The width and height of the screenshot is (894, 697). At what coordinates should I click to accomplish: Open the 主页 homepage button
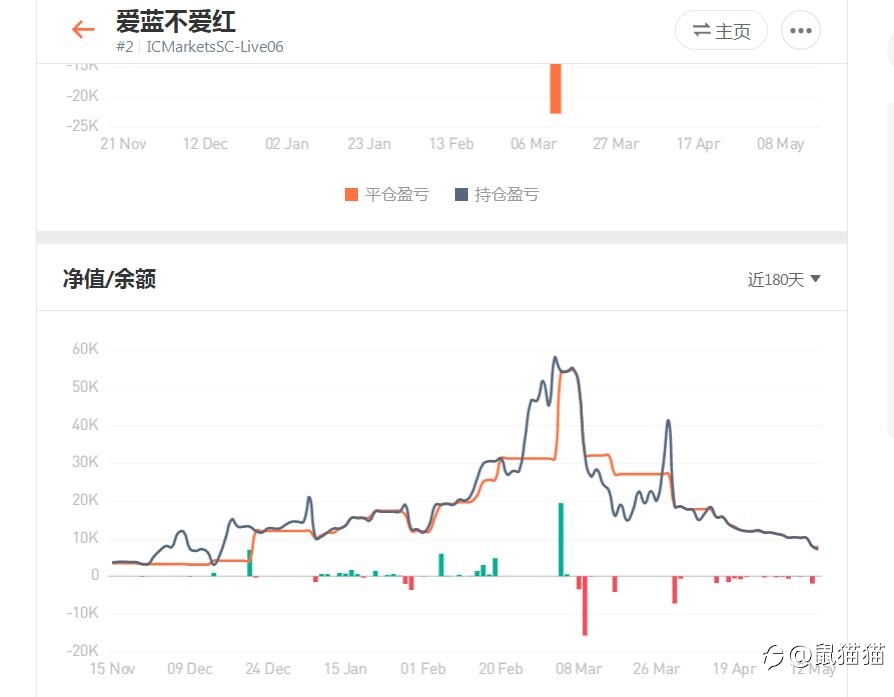tap(721, 30)
